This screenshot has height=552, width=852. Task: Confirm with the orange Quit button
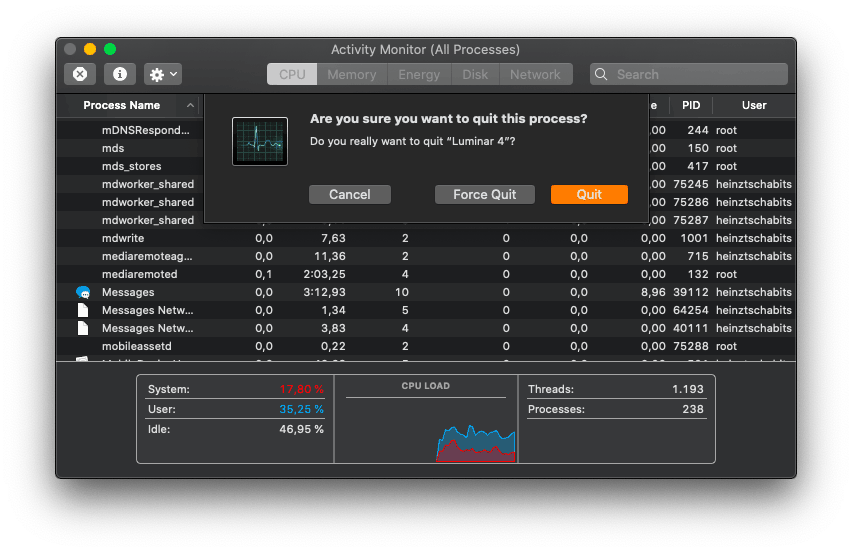589,195
